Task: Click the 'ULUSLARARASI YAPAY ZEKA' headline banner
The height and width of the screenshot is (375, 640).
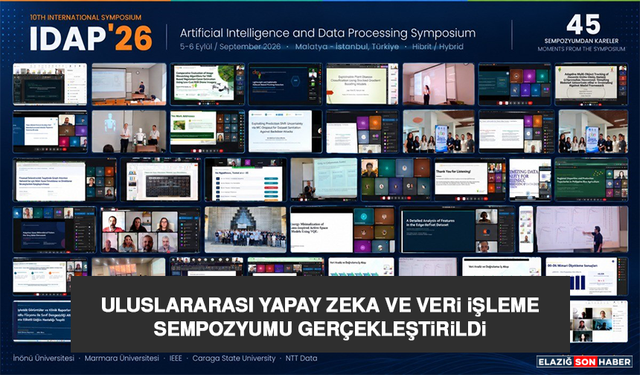Action: pos(320,315)
